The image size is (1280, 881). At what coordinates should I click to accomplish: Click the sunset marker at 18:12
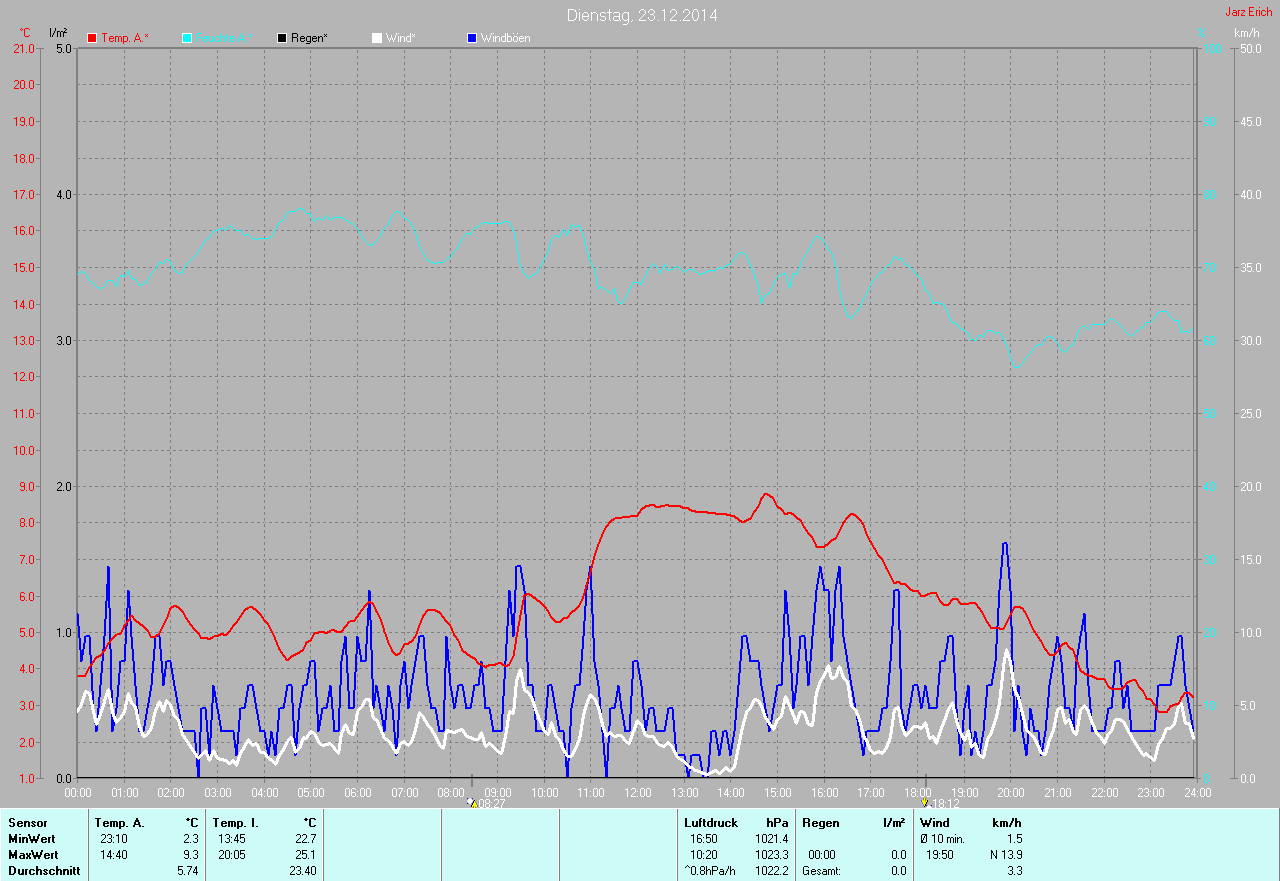[x=925, y=802]
